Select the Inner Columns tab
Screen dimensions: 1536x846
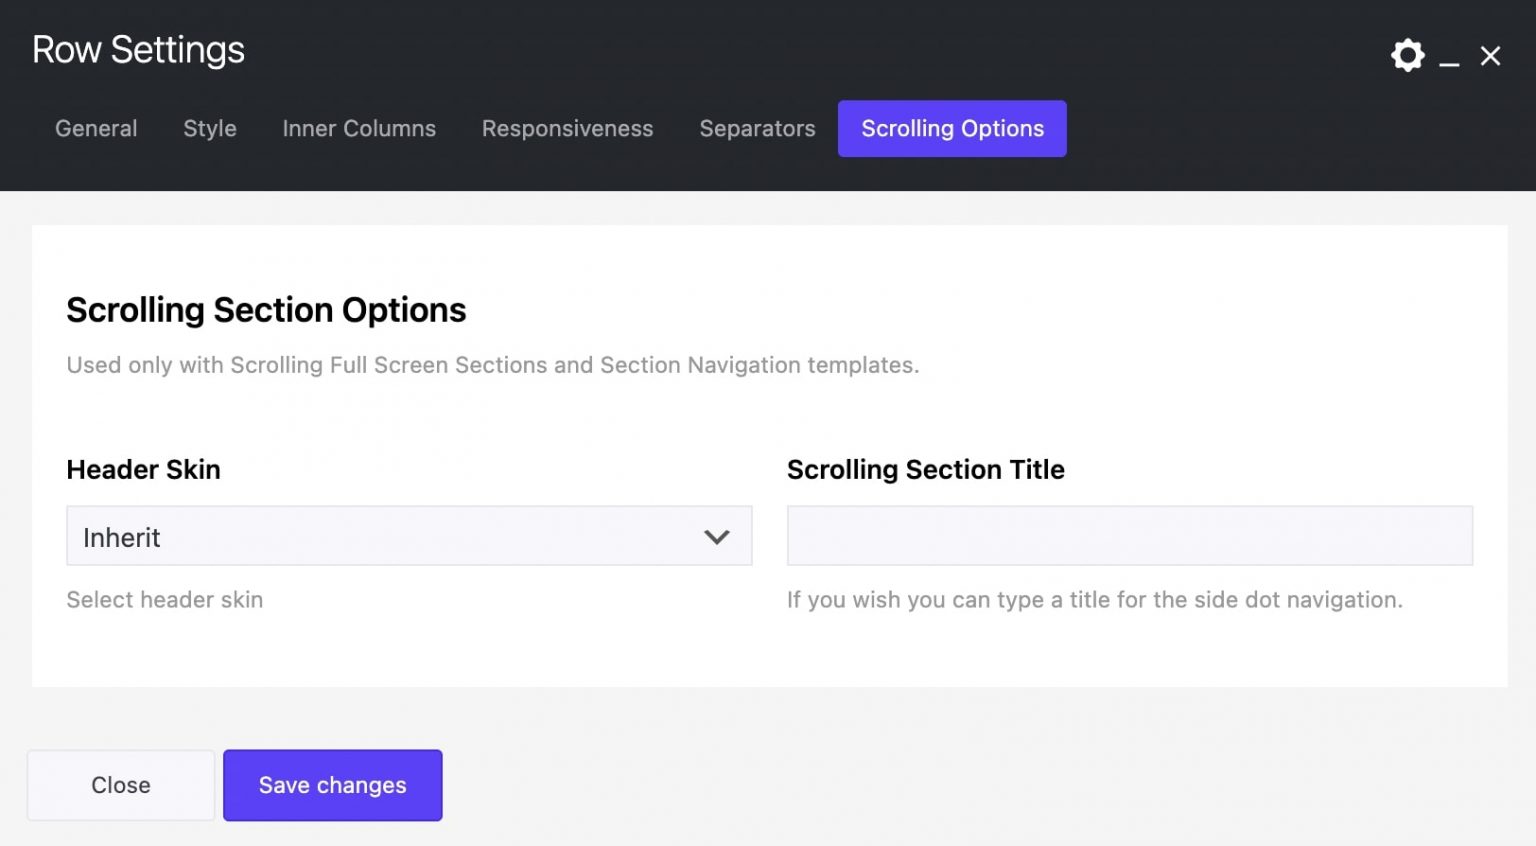click(x=359, y=128)
